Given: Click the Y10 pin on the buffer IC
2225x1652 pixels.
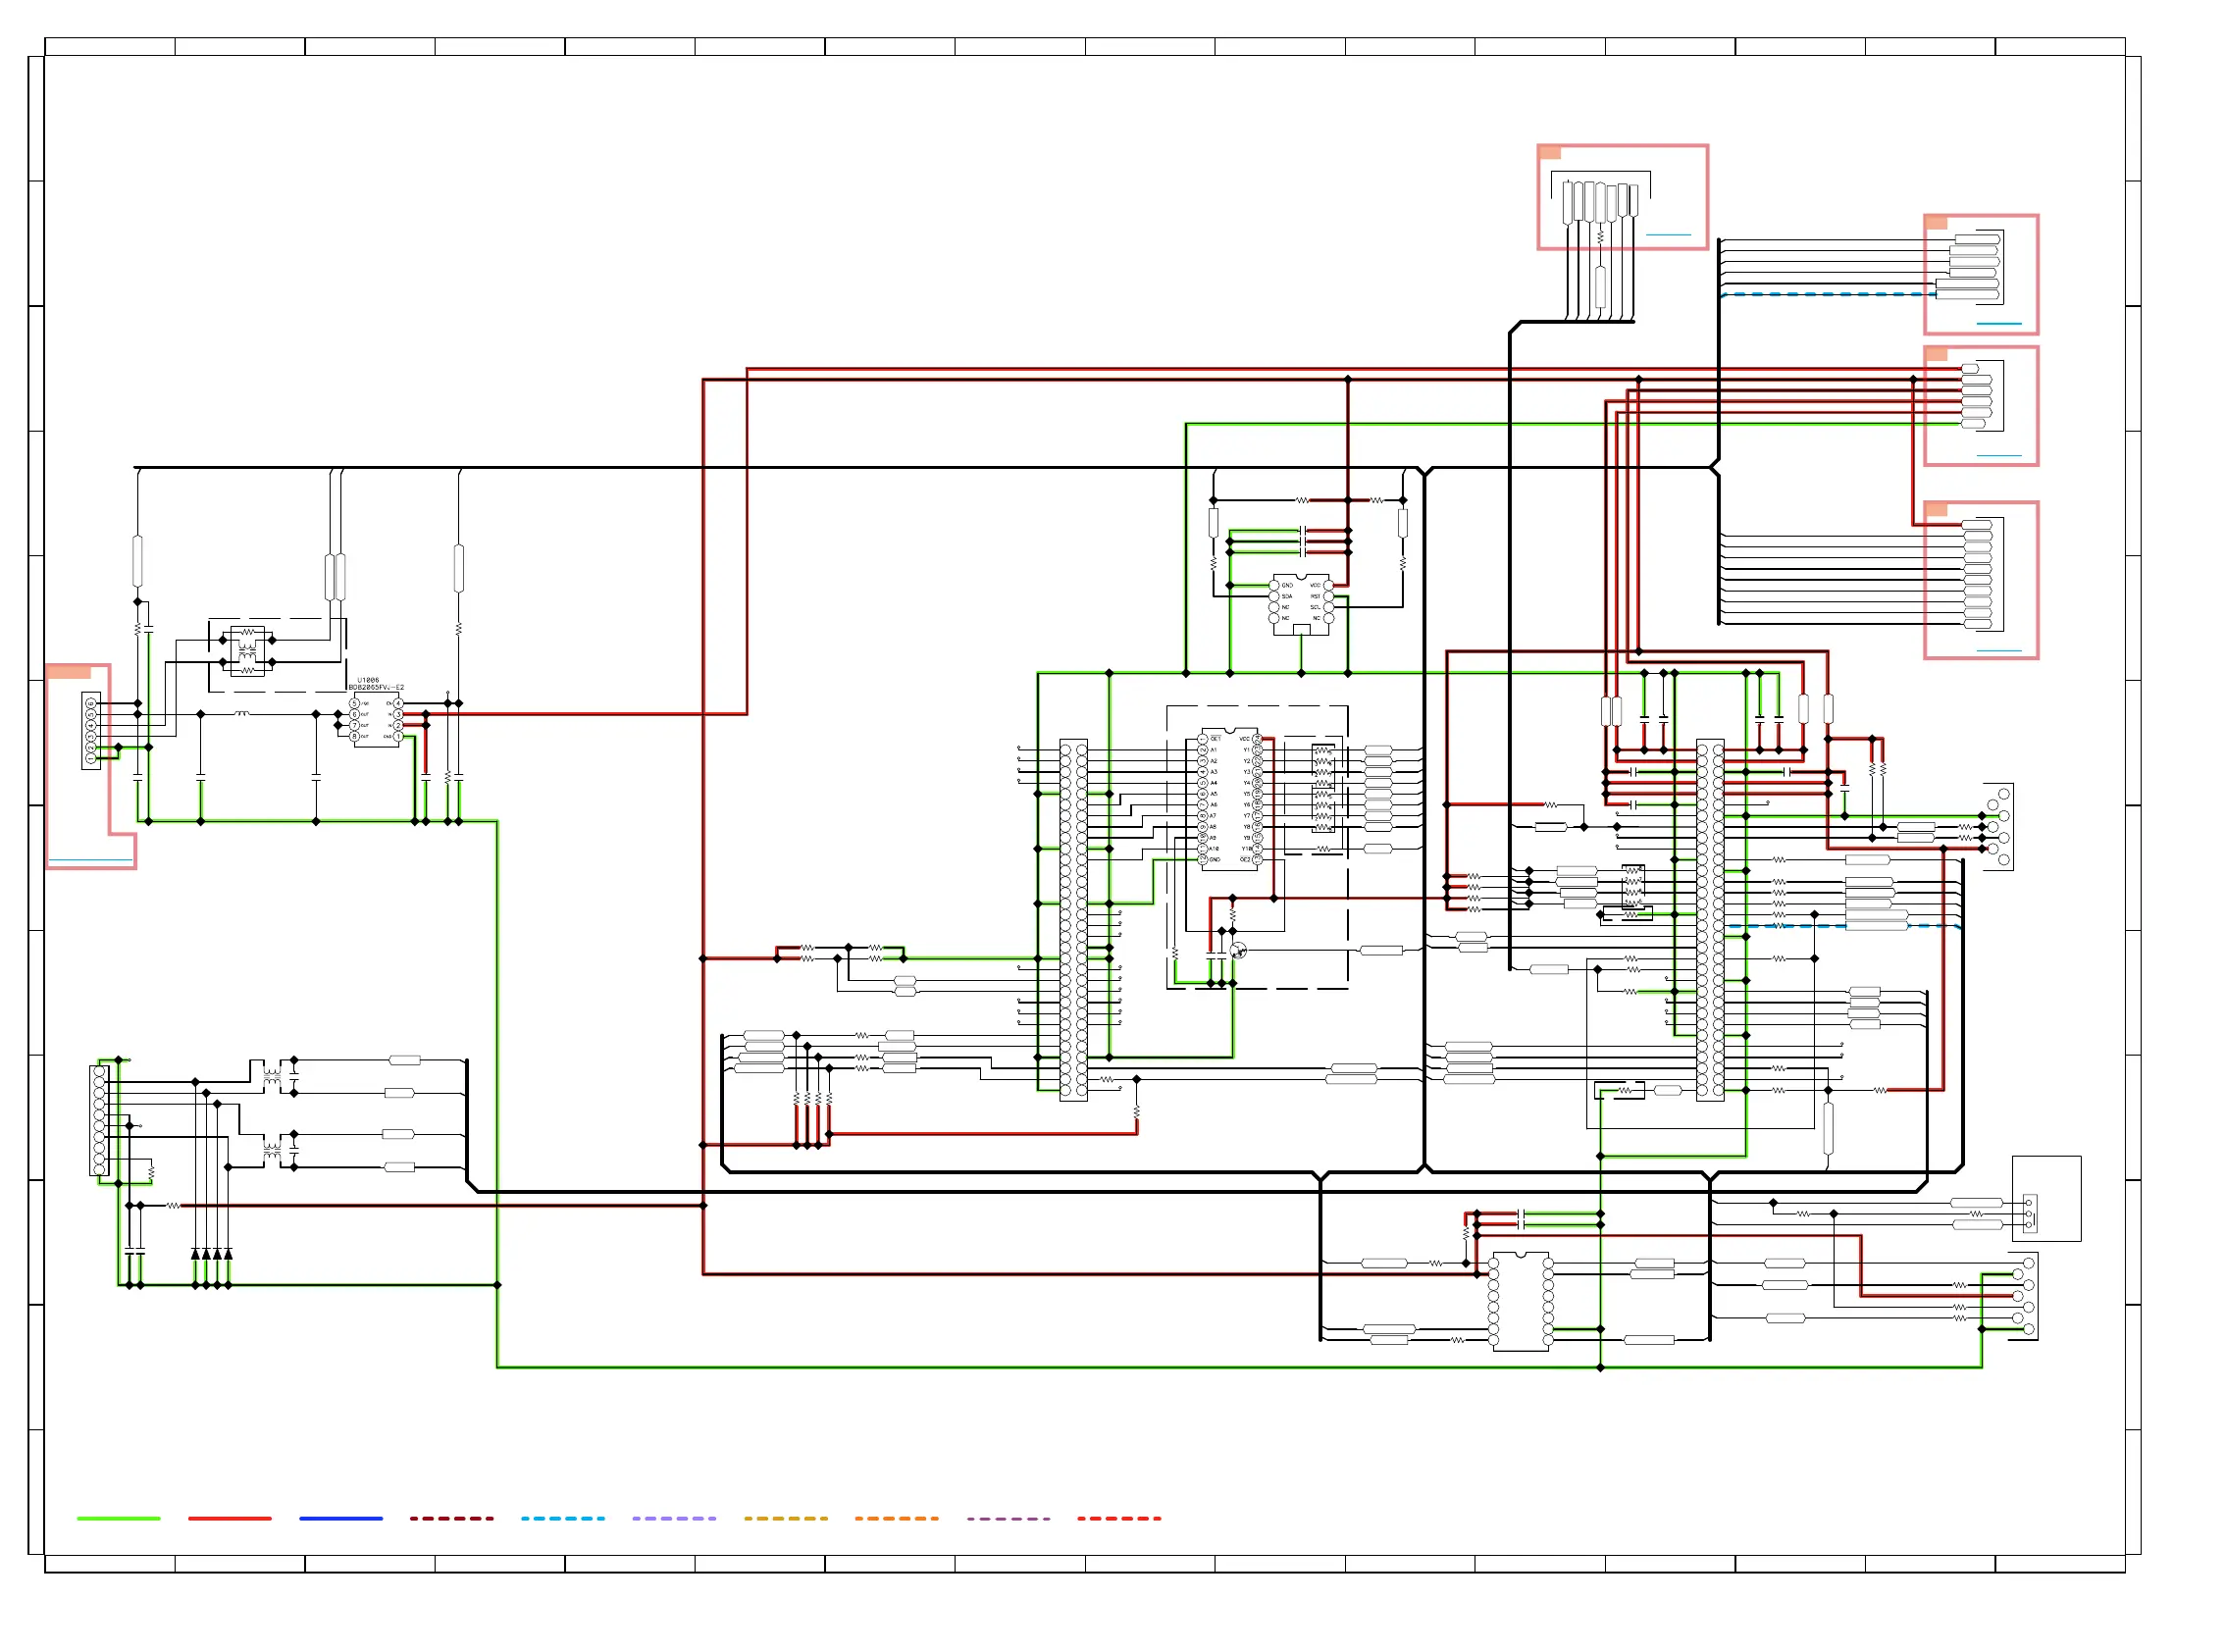Looking at the screenshot, I should 1257,848.
